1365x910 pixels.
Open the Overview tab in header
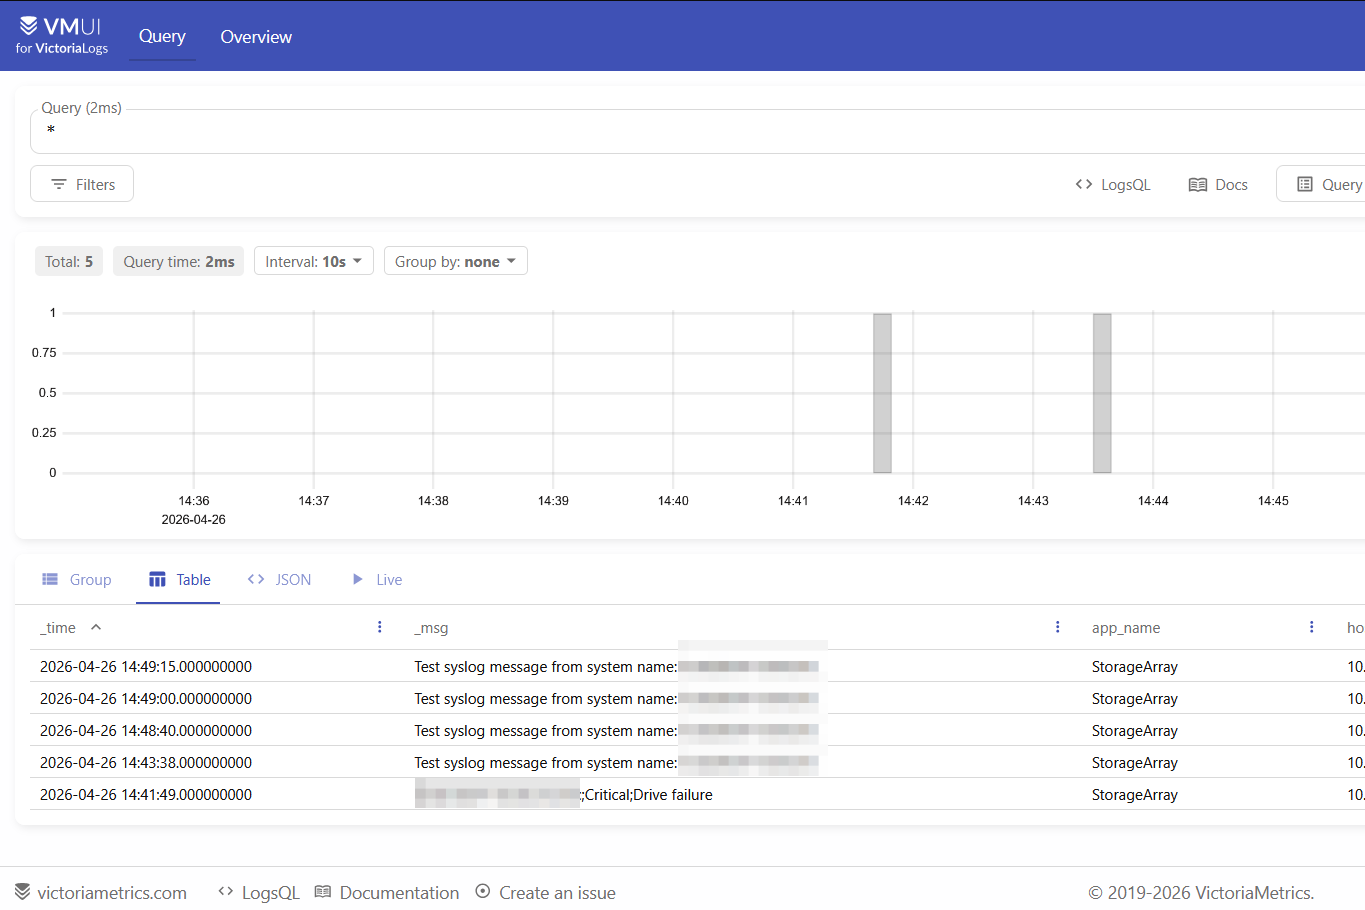pyautogui.click(x=256, y=36)
